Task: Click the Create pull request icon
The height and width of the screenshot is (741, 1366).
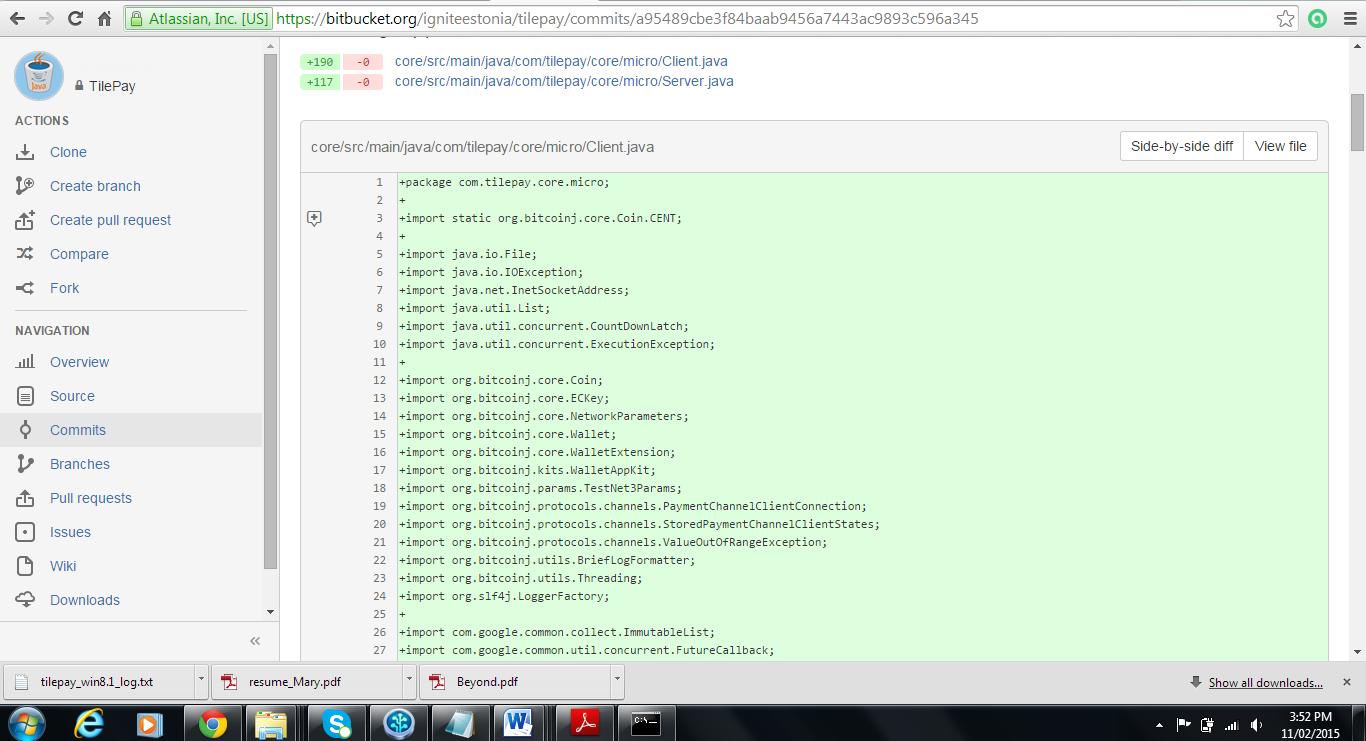Action: [x=26, y=220]
